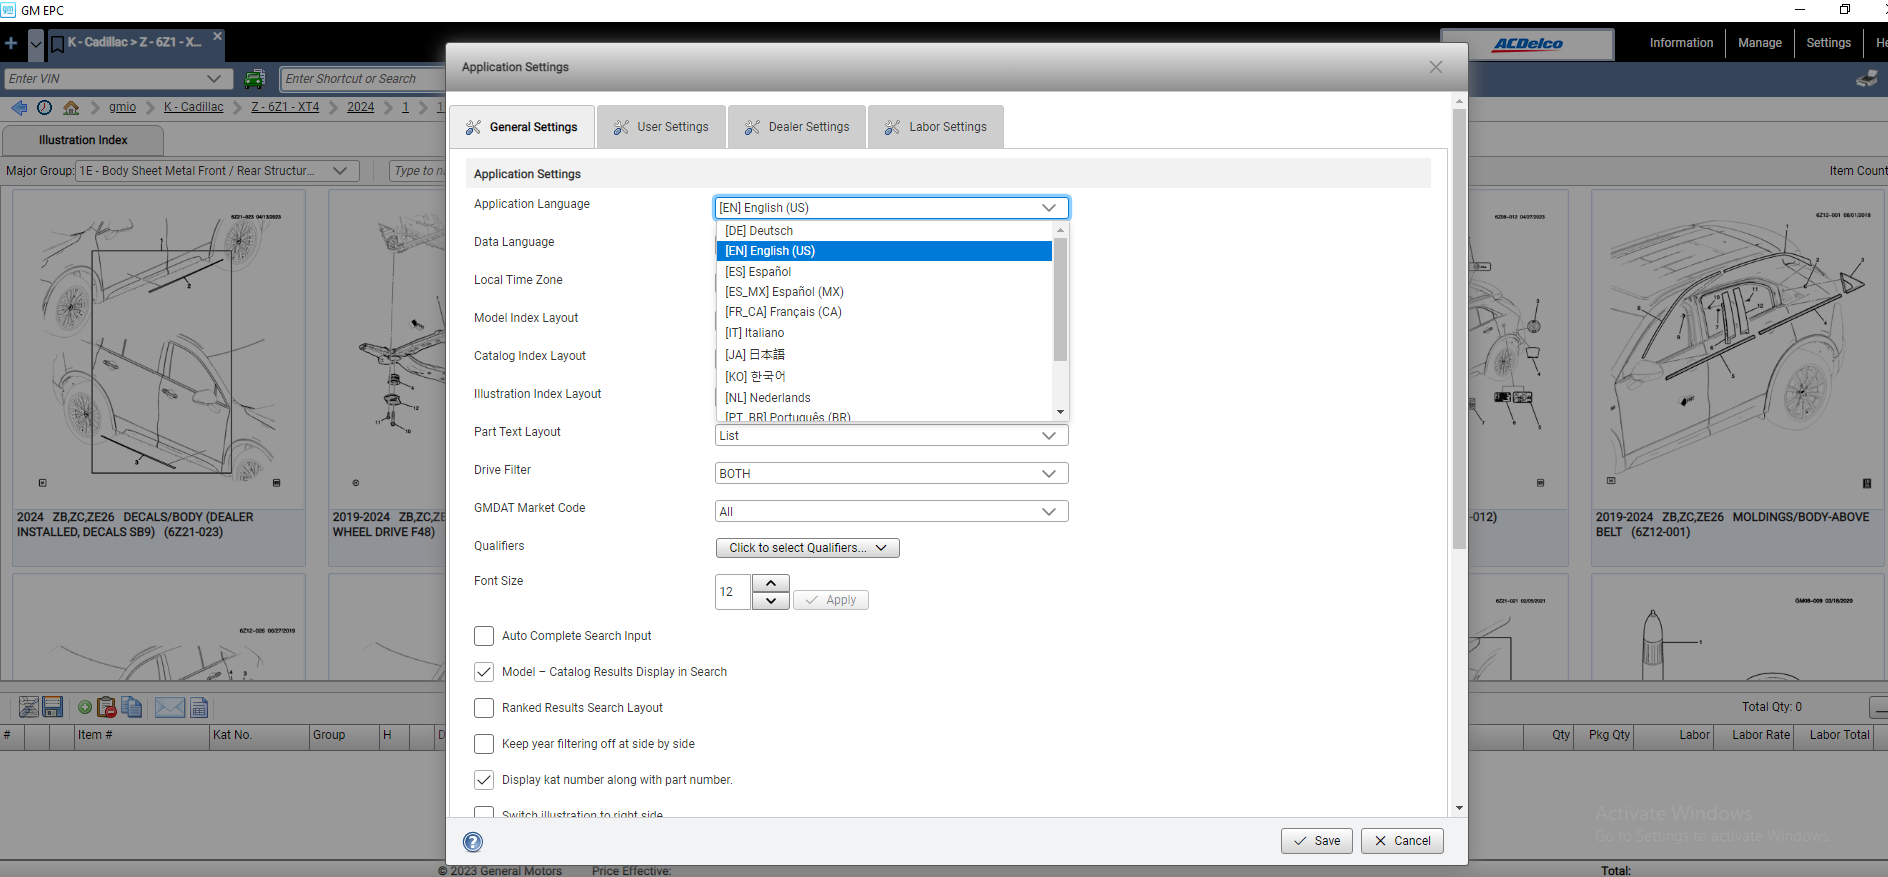Decrease font size with down stepper

tap(771, 601)
